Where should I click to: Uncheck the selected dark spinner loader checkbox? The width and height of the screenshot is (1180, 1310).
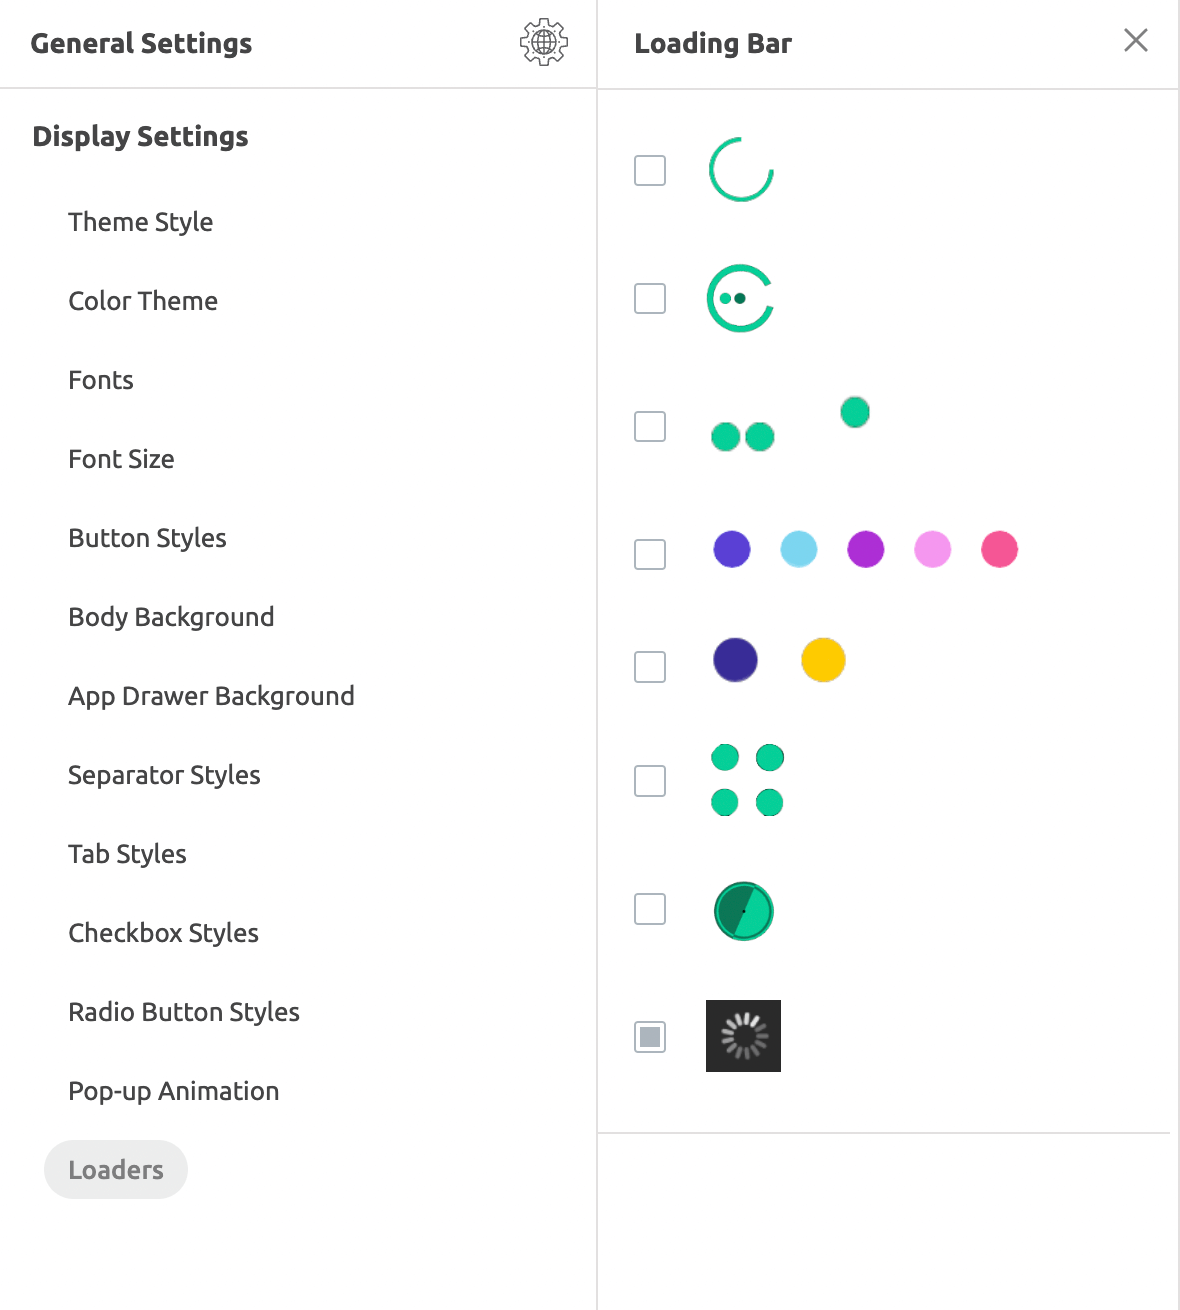pyautogui.click(x=650, y=1037)
